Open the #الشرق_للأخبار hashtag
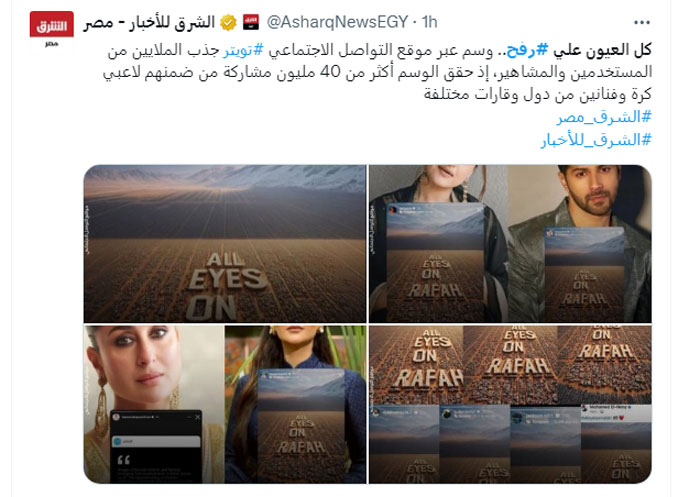Image resolution: width=700 pixels, height=497 pixels. (x=596, y=140)
